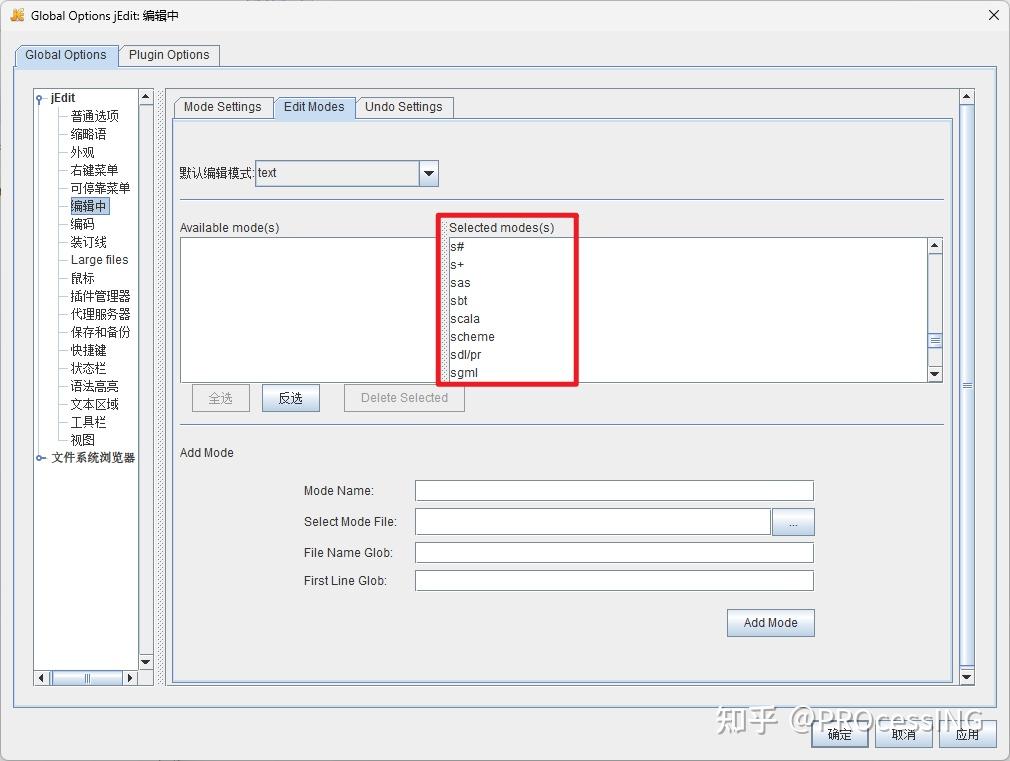This screenshot has height=761, width=1010.
Task: Select 语法高亮 in the sidebar tree
Action: [x=92, y=386]
